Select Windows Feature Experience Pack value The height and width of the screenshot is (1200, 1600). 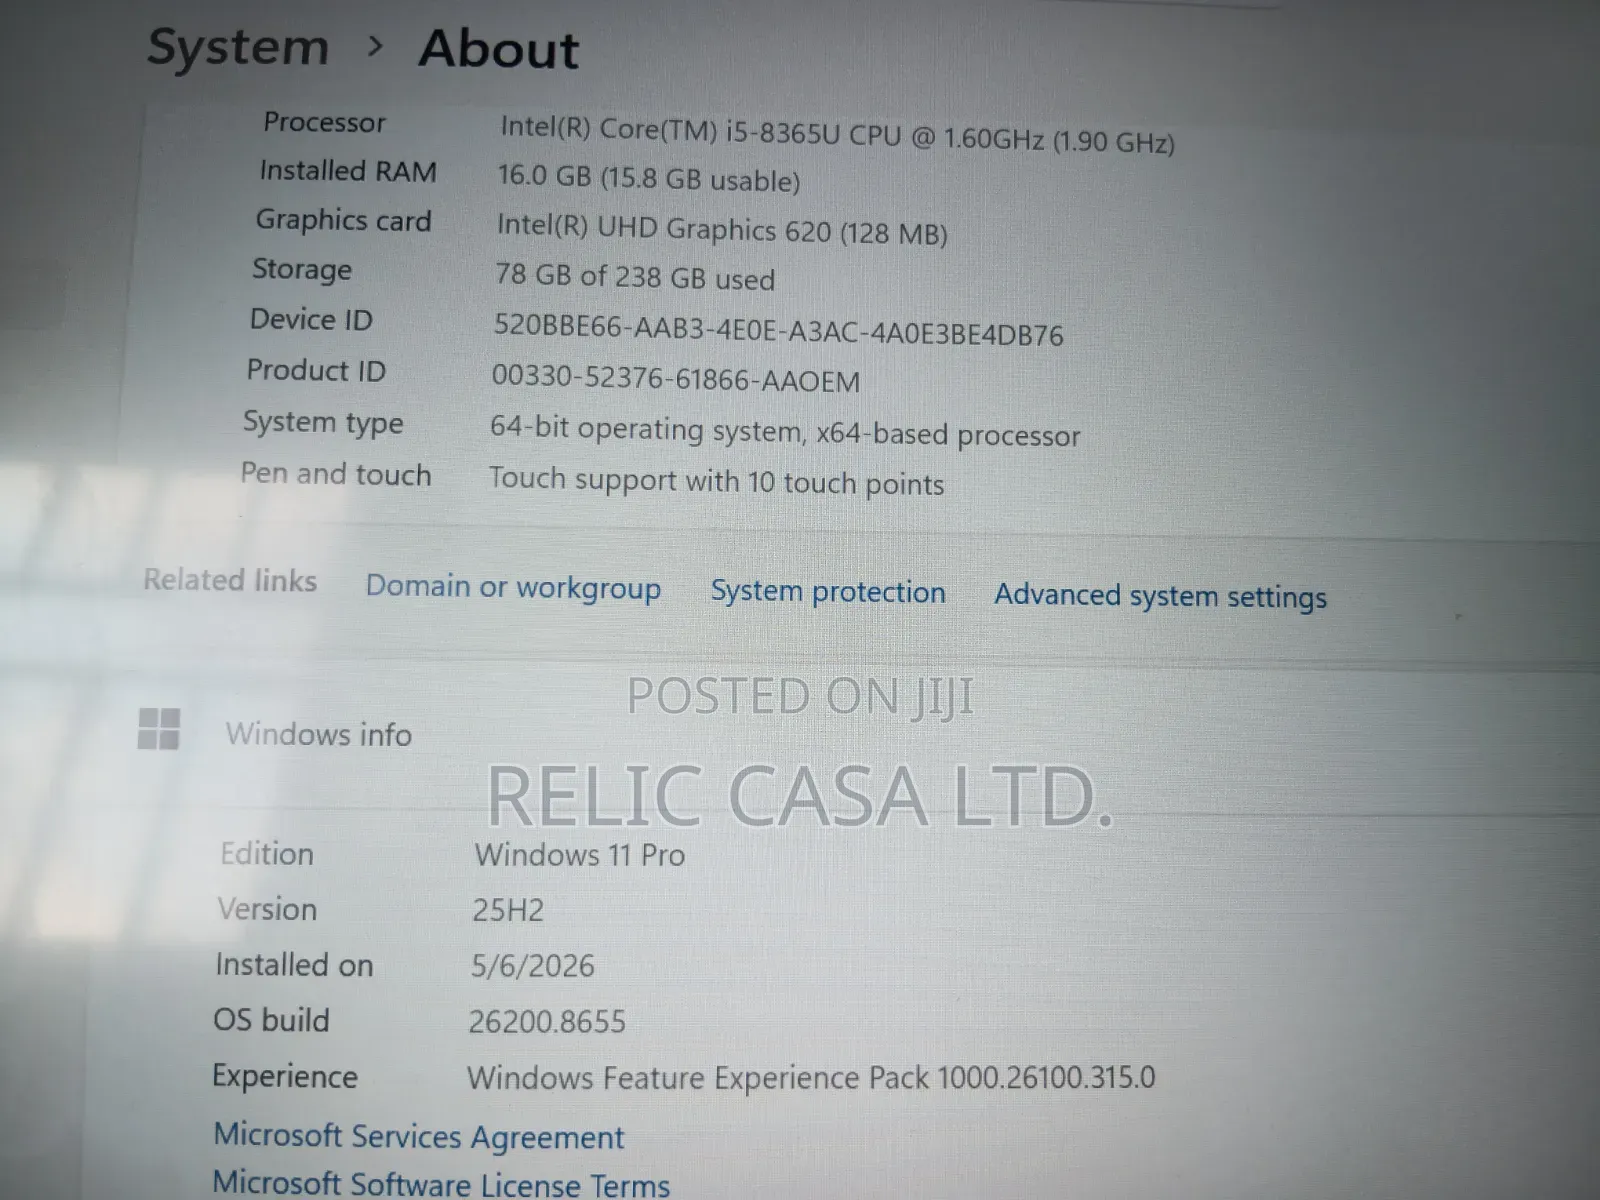811,1077
